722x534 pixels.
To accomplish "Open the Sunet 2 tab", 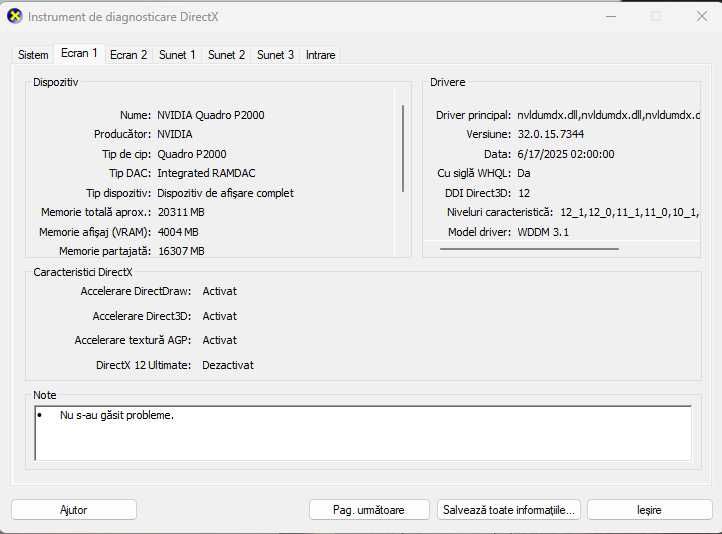I will [x=227, y=55].
